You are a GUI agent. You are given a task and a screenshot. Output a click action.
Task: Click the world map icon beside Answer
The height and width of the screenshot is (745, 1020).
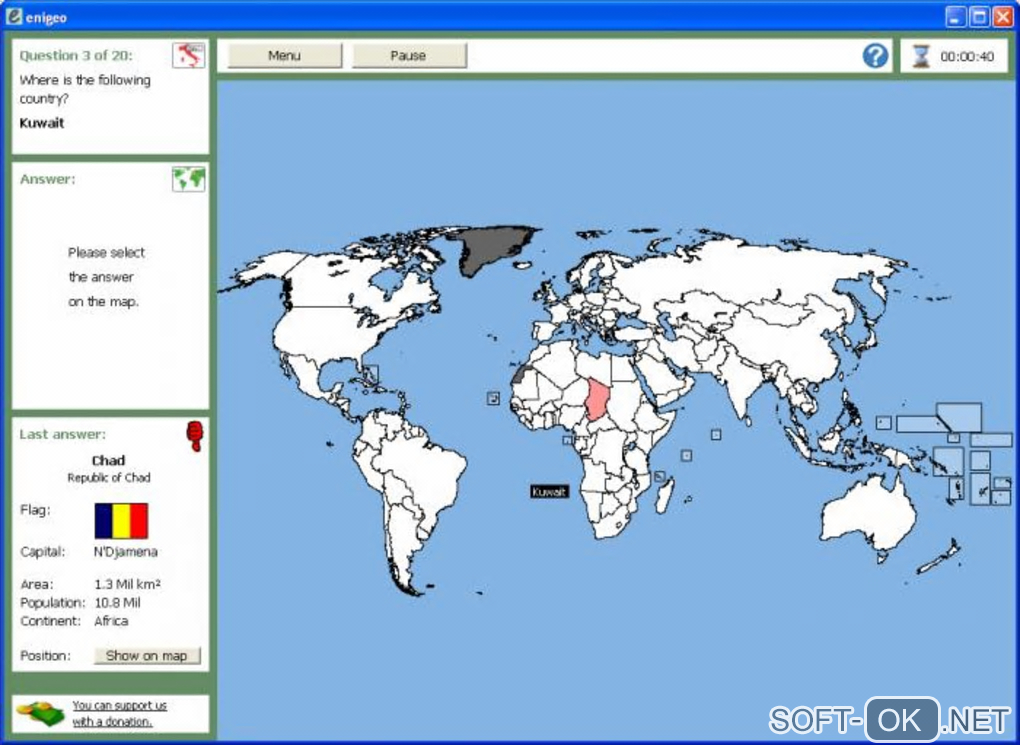click(189, 179)
